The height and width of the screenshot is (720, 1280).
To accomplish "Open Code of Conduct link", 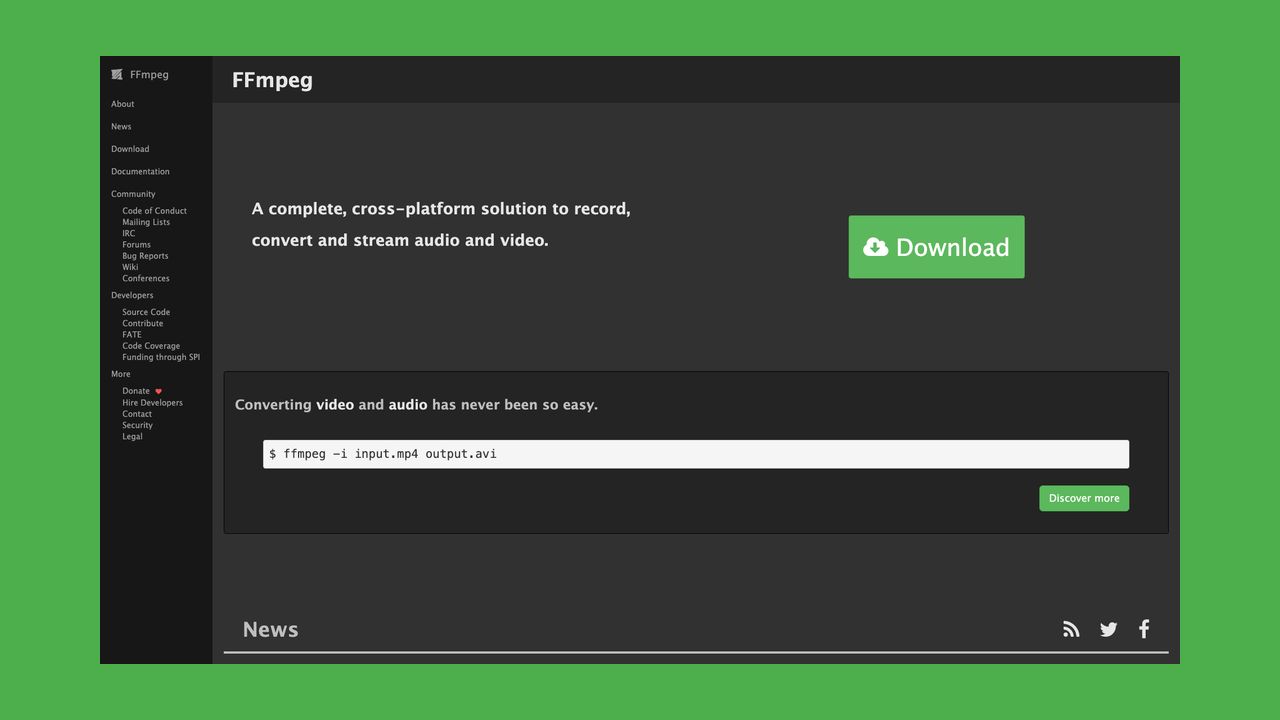I will pos(154,211).
